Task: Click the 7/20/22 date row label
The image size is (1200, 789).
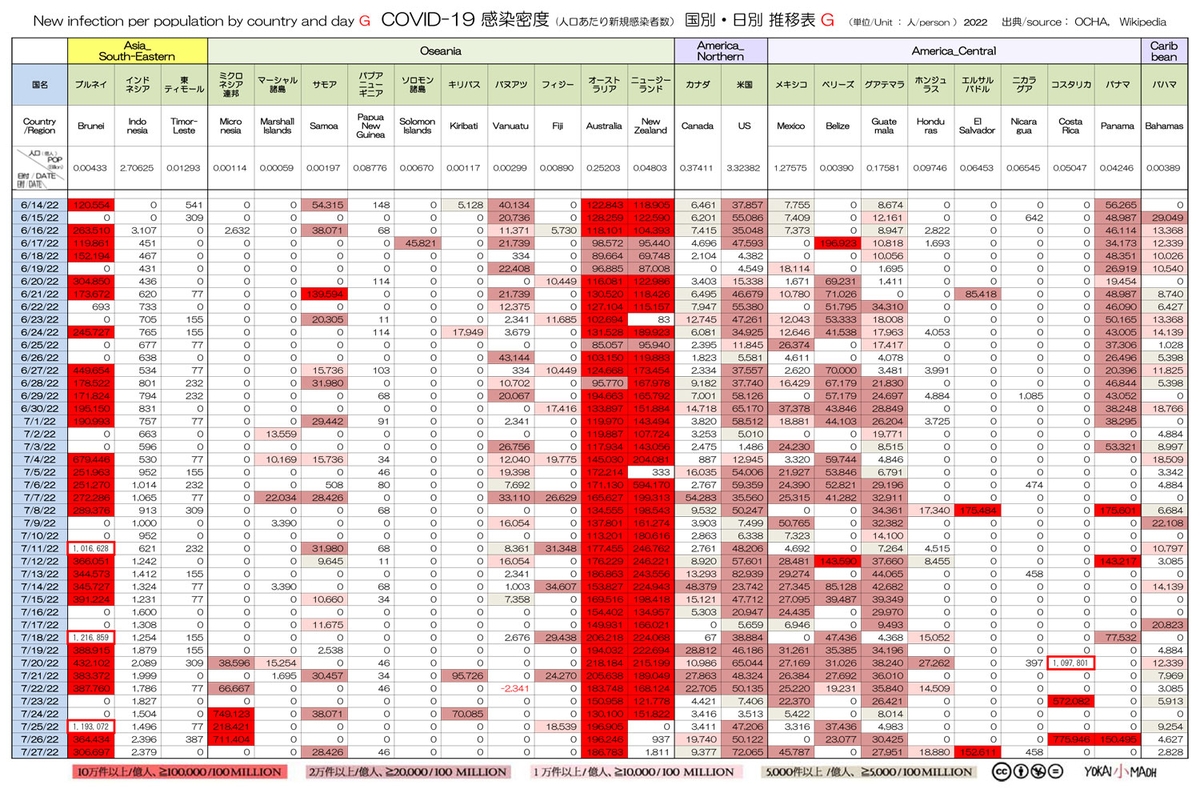Action: coord(40,662)
